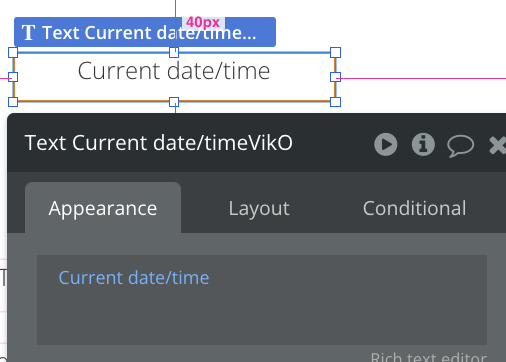506x362 pixels.
Task: Click the empty area of the text content field
Action: [262, 317]
